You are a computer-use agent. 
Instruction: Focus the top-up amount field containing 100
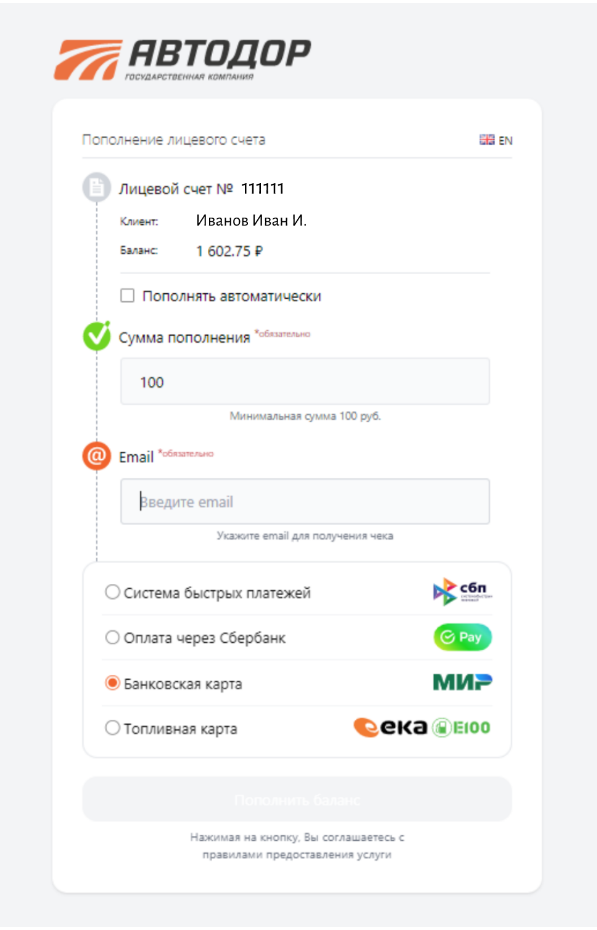point(305,382)
